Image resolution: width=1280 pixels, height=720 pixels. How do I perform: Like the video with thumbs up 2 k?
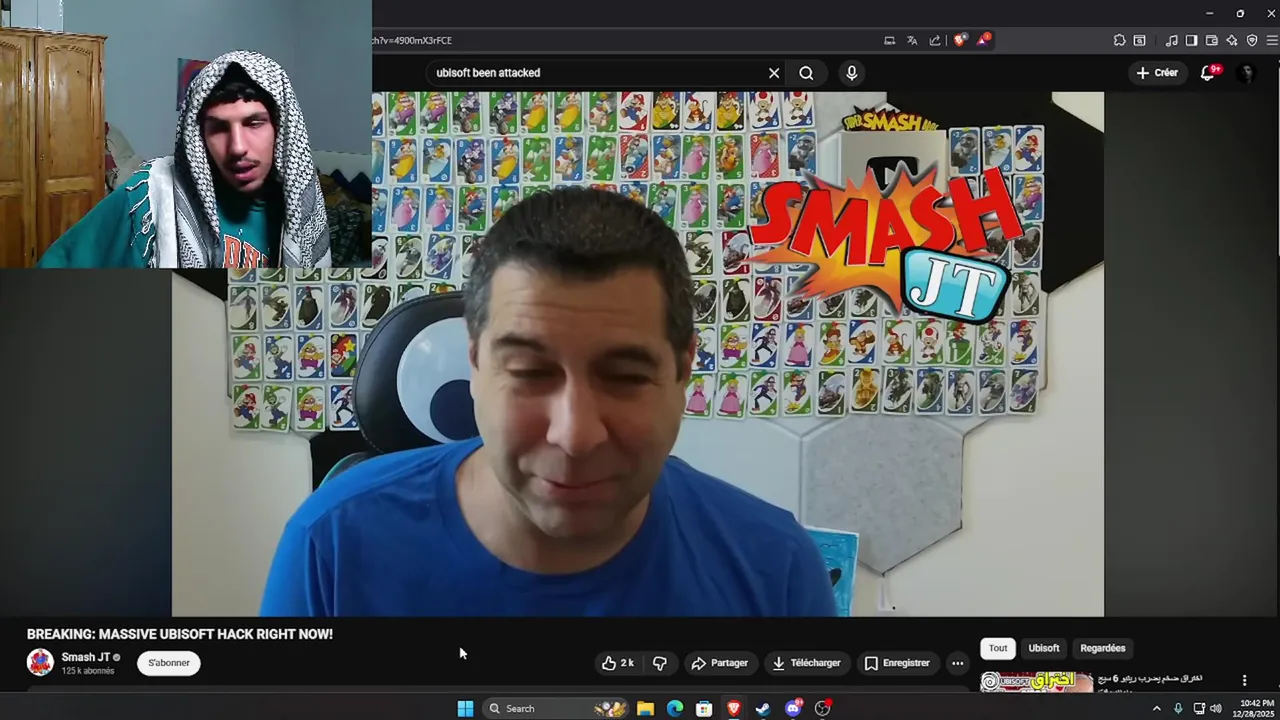click(618, 663)
